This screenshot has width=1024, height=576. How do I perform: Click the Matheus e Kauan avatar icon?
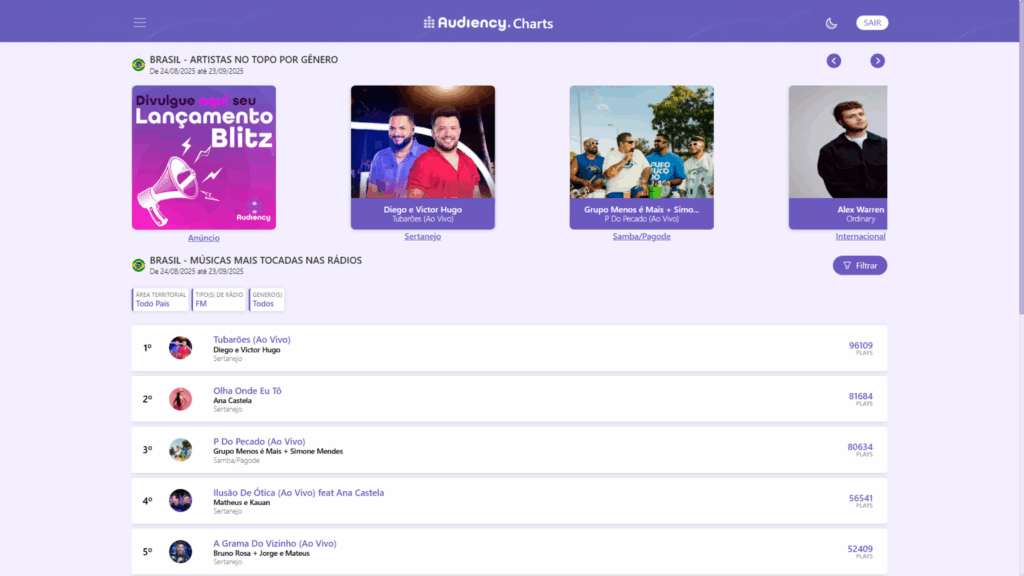(x=180, y=500)
